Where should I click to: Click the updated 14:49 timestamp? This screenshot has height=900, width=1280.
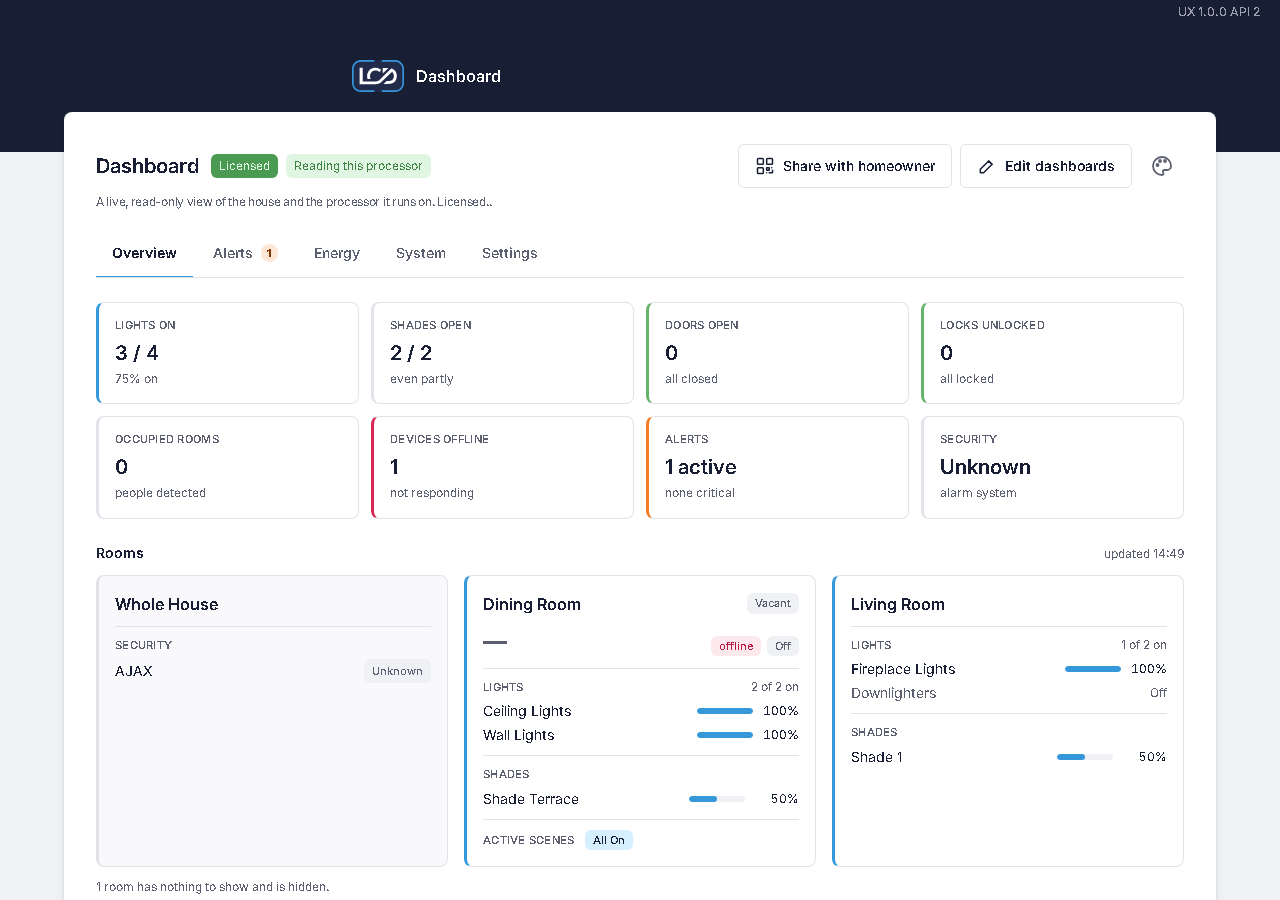click(1144, 553)
